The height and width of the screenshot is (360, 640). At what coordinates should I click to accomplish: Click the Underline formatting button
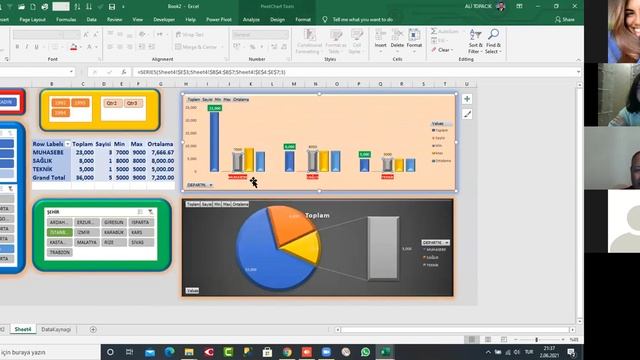[x=37, y=47]
